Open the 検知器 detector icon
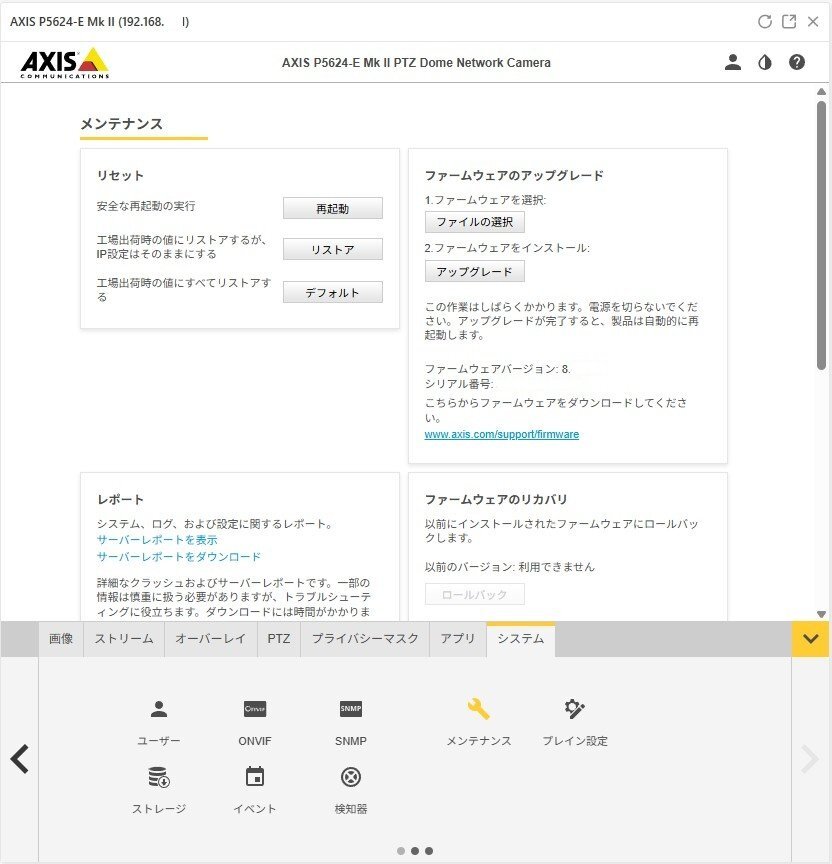This screenshot has width=832, height=864. (x=350, y=777)
